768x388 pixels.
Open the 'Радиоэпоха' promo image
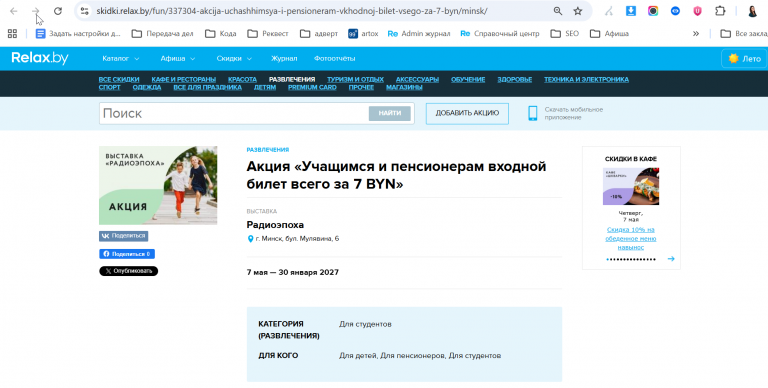(158, 185)
